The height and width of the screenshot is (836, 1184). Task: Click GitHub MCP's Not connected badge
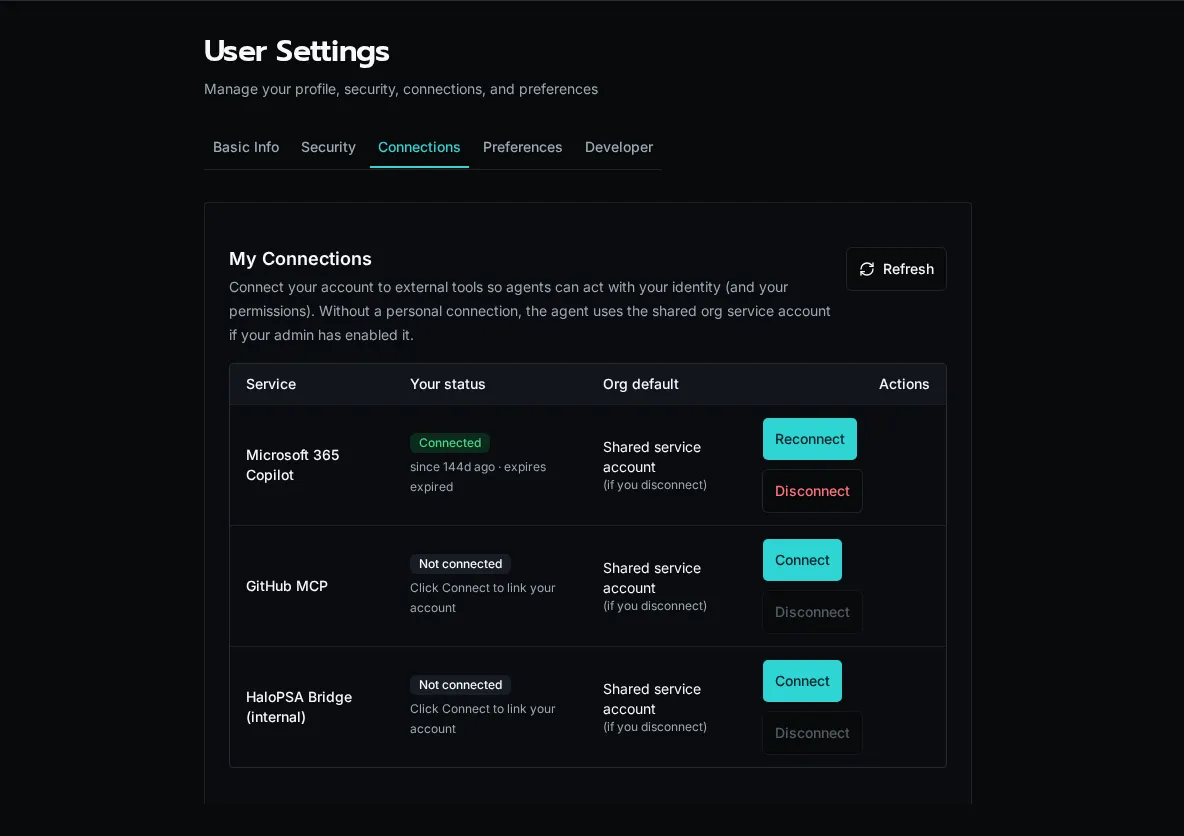click(460, 563)
